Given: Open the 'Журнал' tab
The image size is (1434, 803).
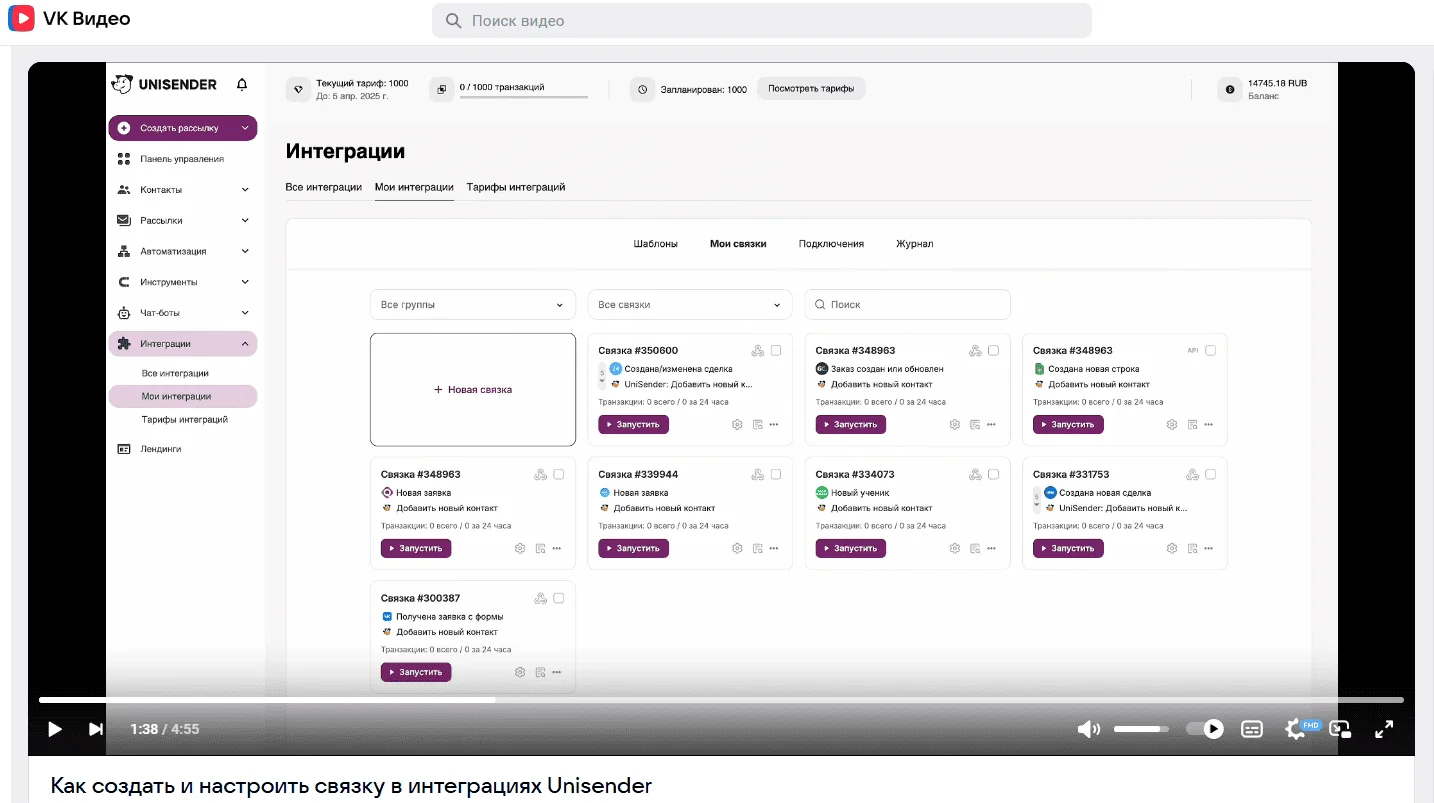Looking at the screenshot, I should tap(914, 244).
